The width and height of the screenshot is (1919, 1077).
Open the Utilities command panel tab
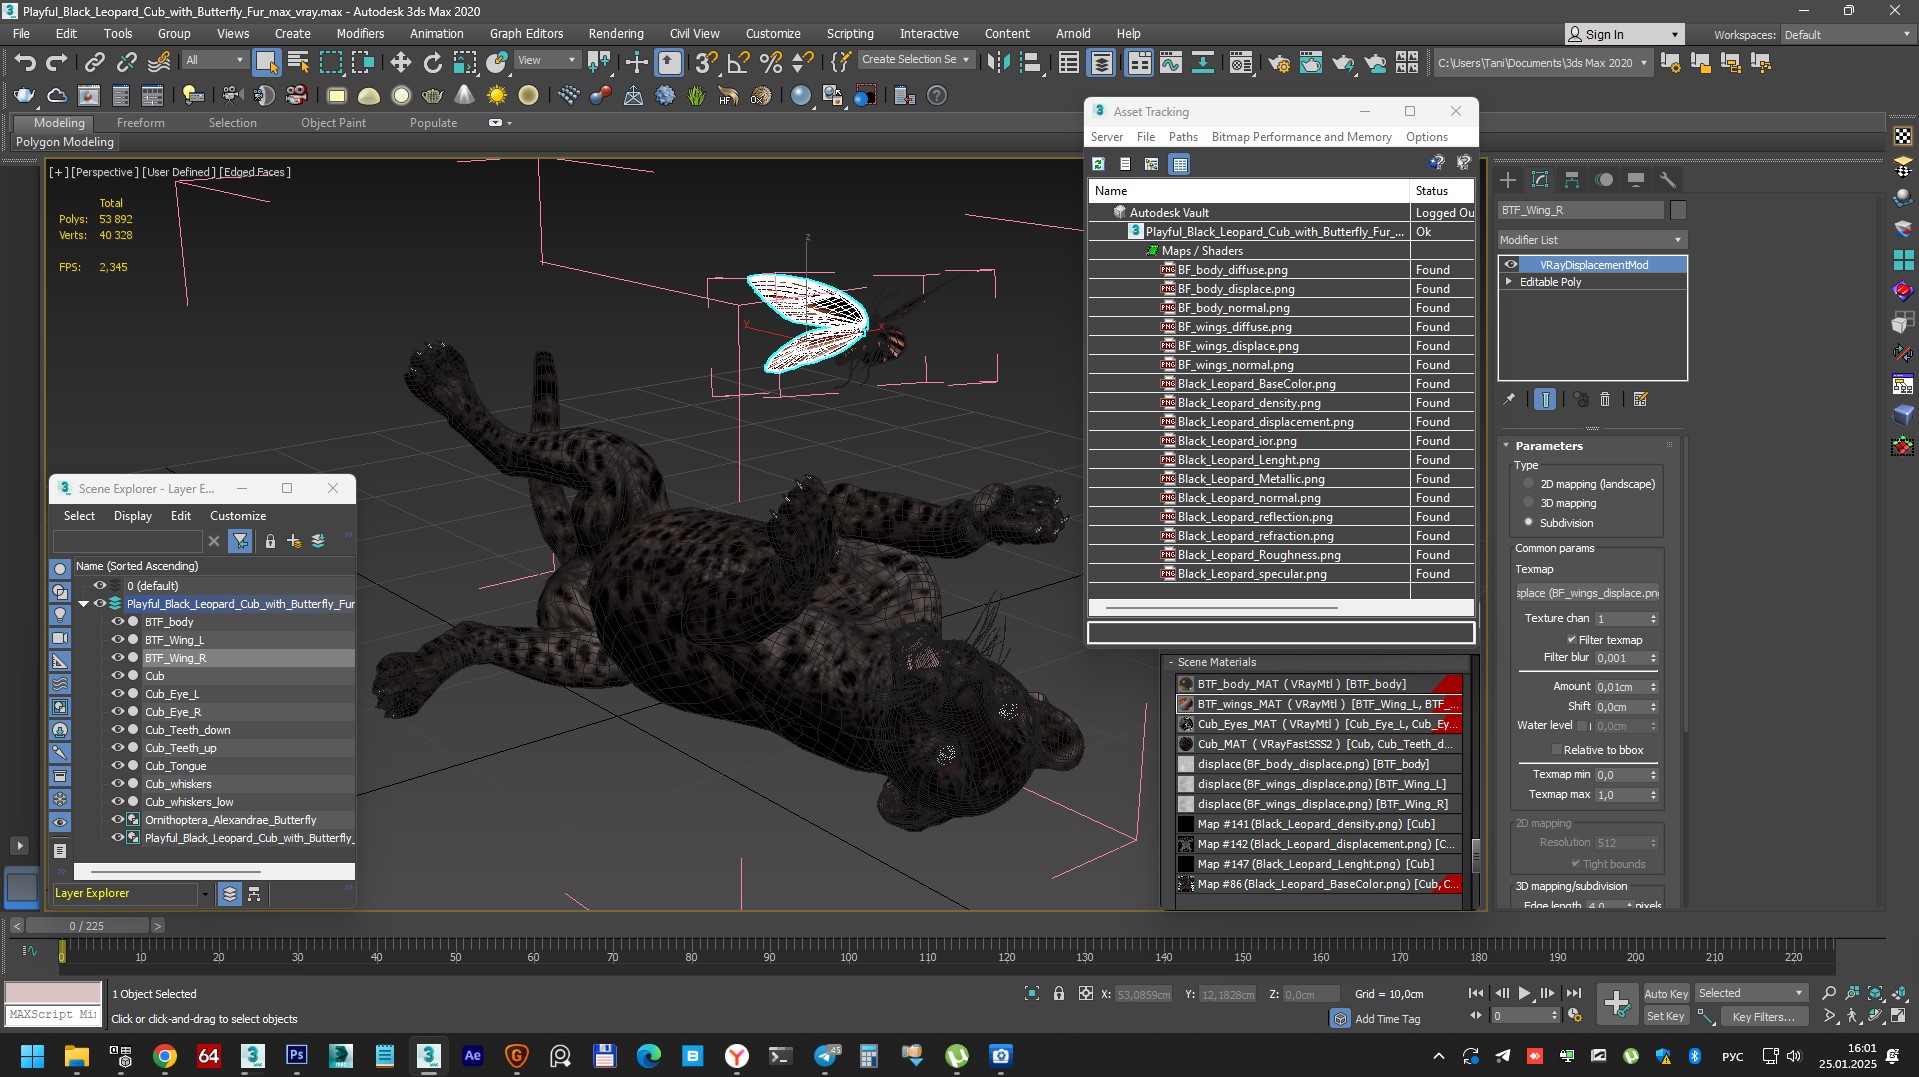click(1668, 180)
